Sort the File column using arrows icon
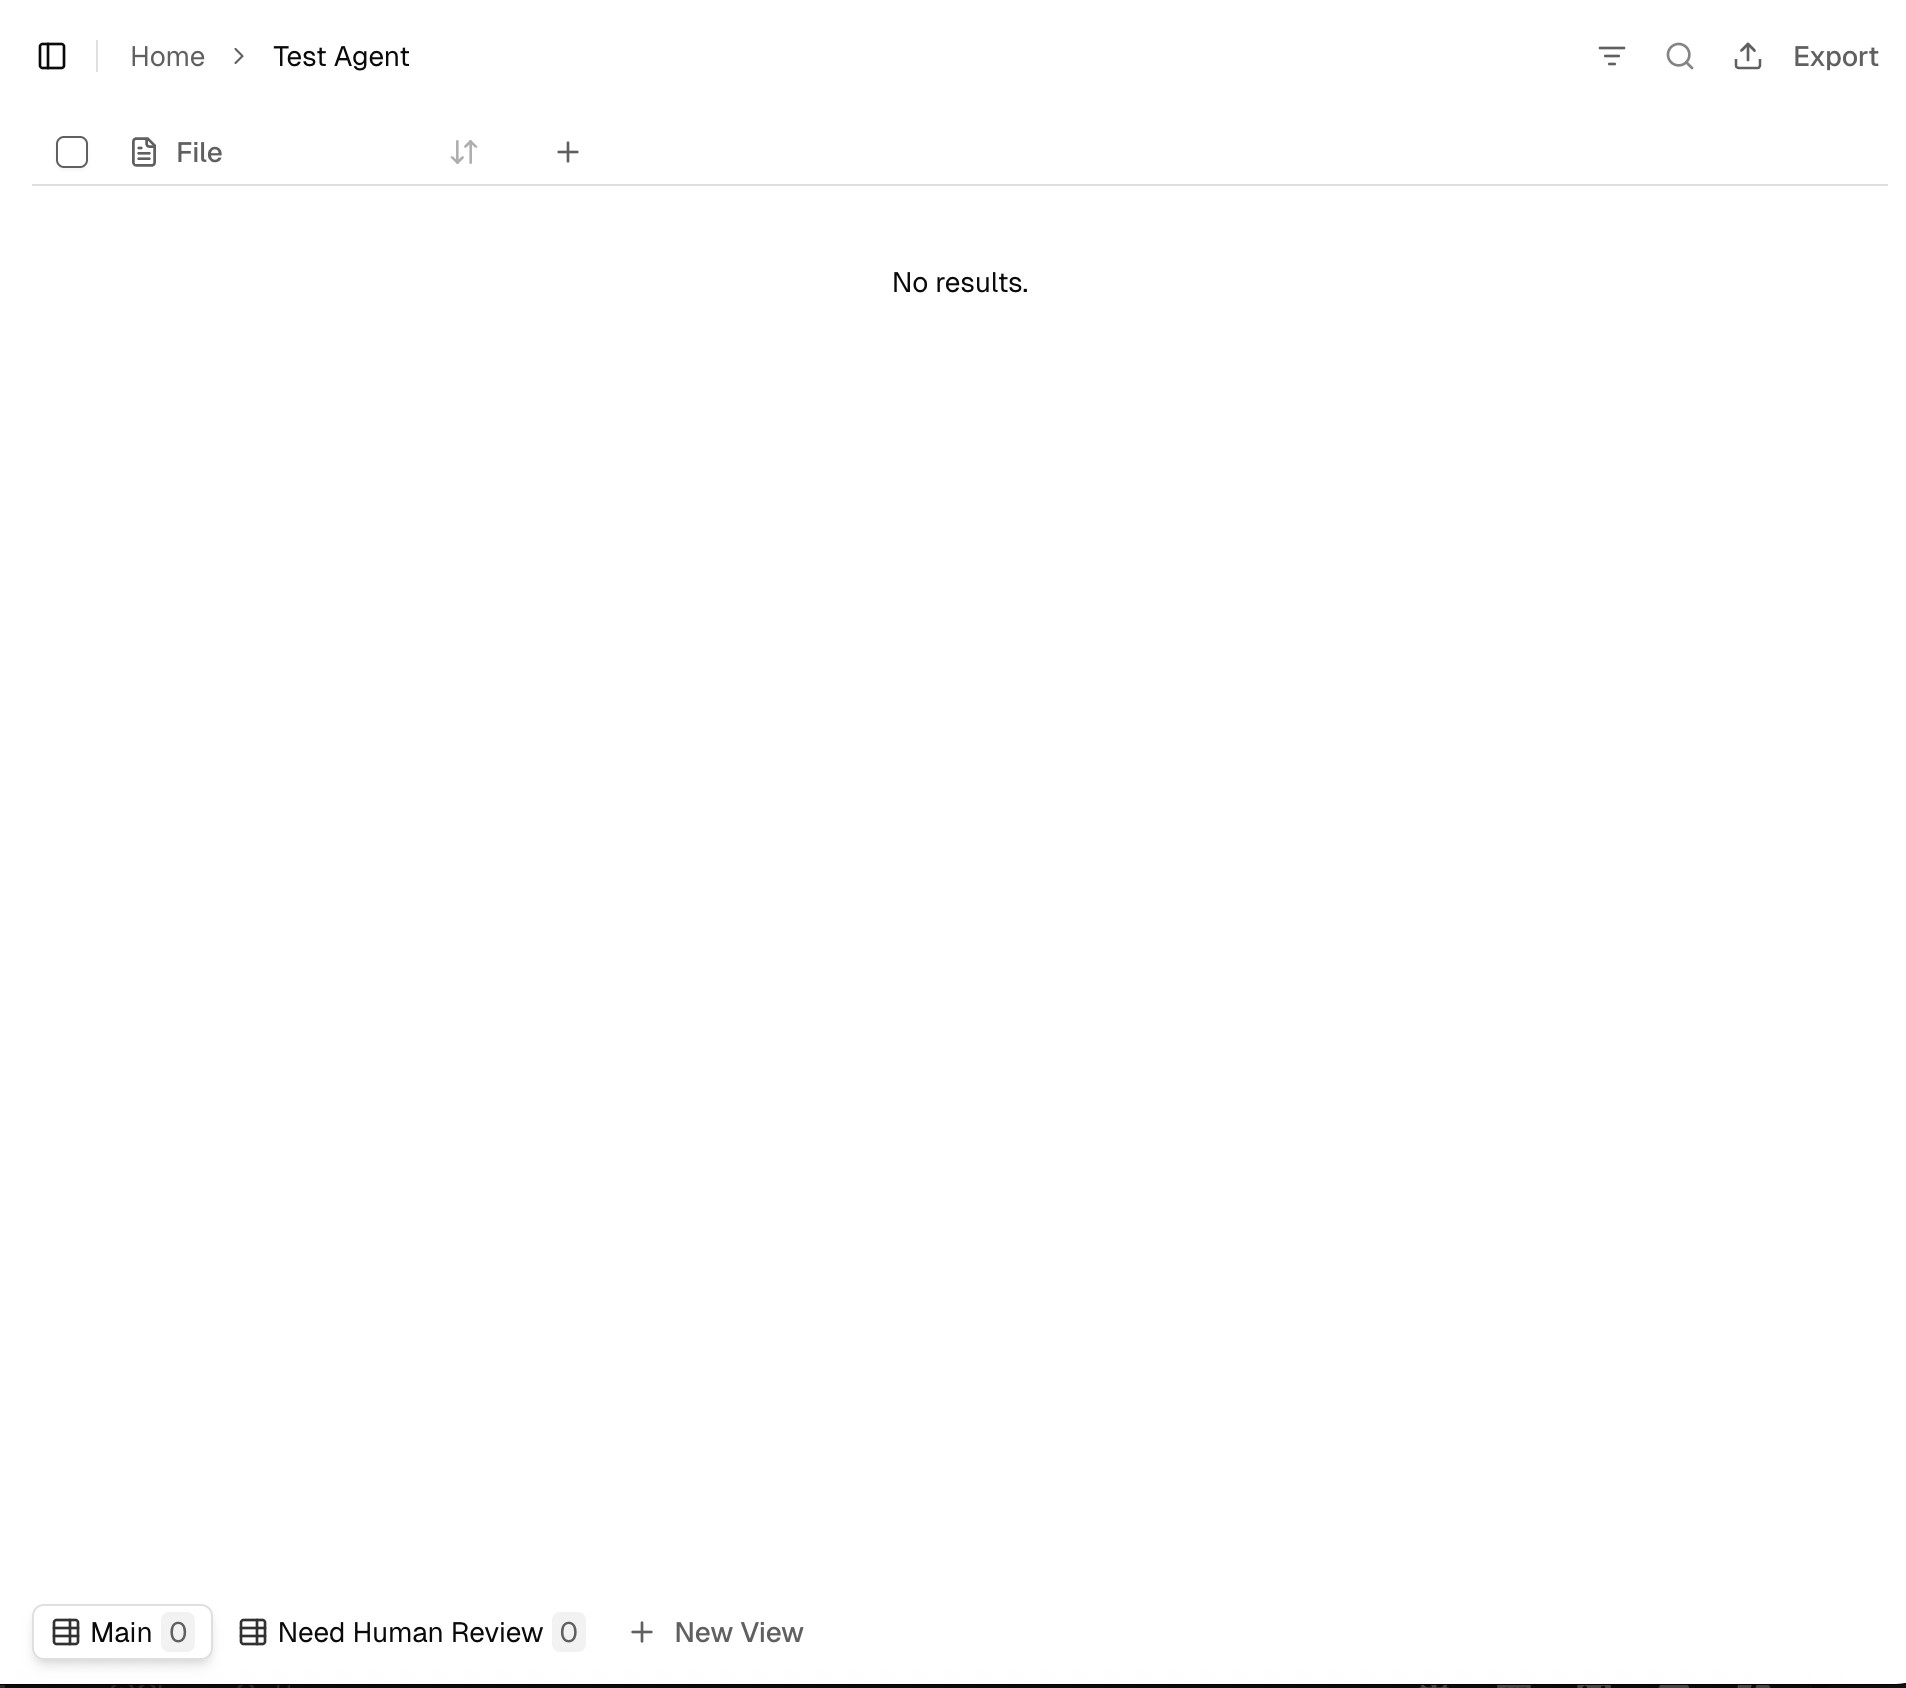 464,152
